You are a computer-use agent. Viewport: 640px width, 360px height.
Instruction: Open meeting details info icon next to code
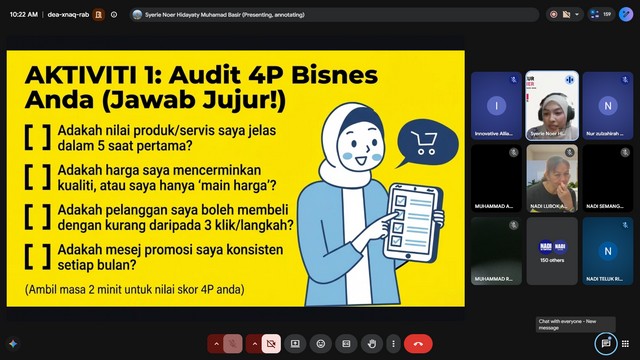114,15
